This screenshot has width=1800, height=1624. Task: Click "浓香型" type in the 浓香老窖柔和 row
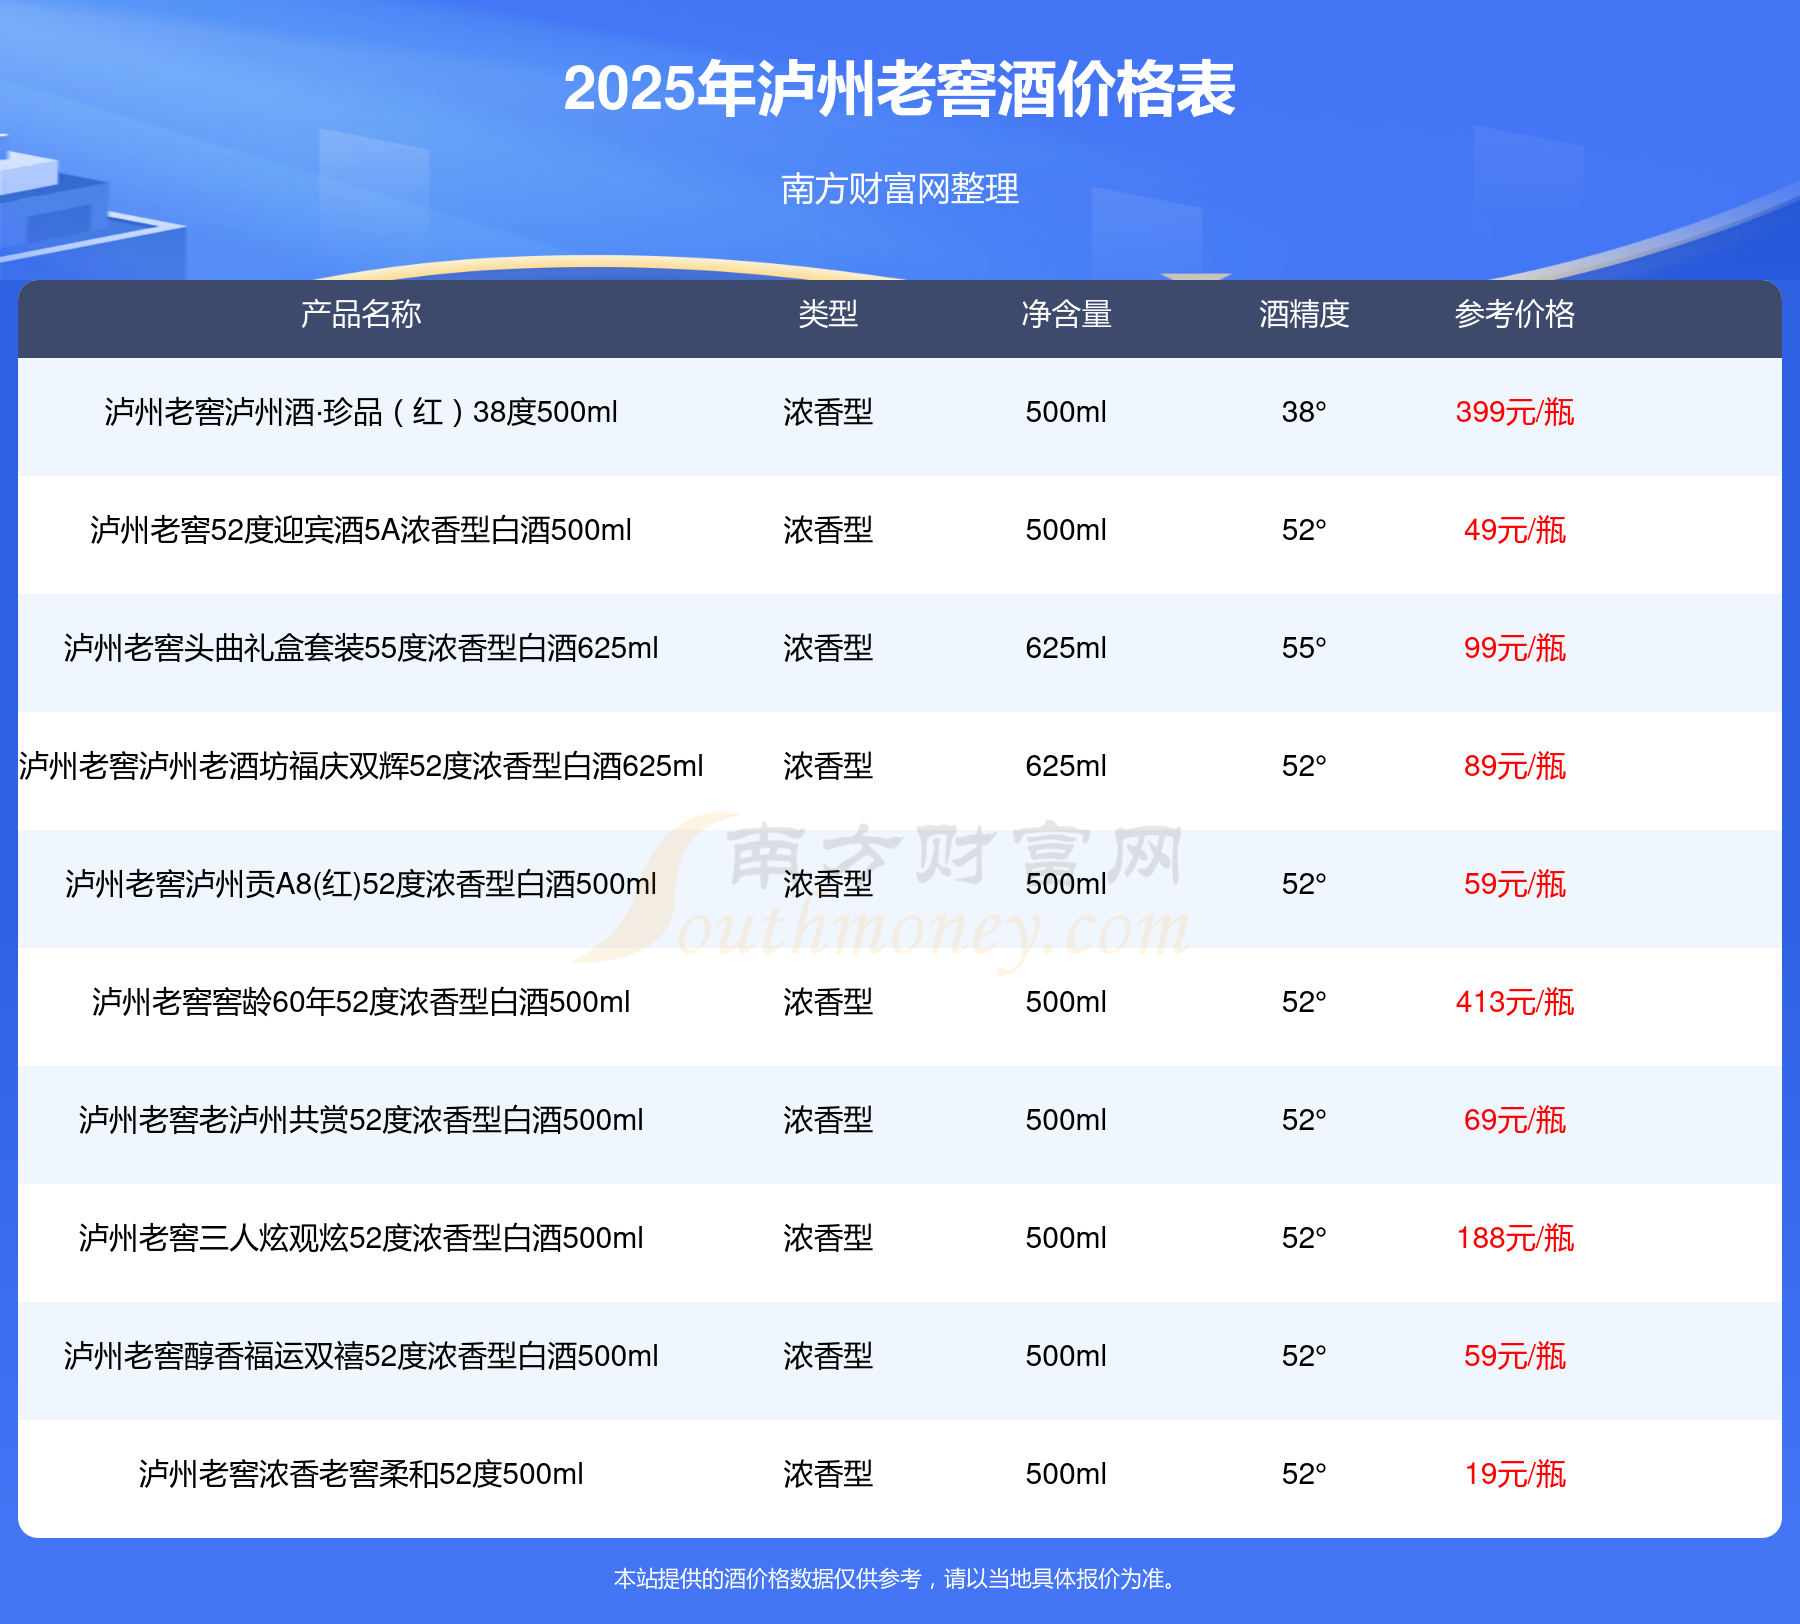point(828,1474)
